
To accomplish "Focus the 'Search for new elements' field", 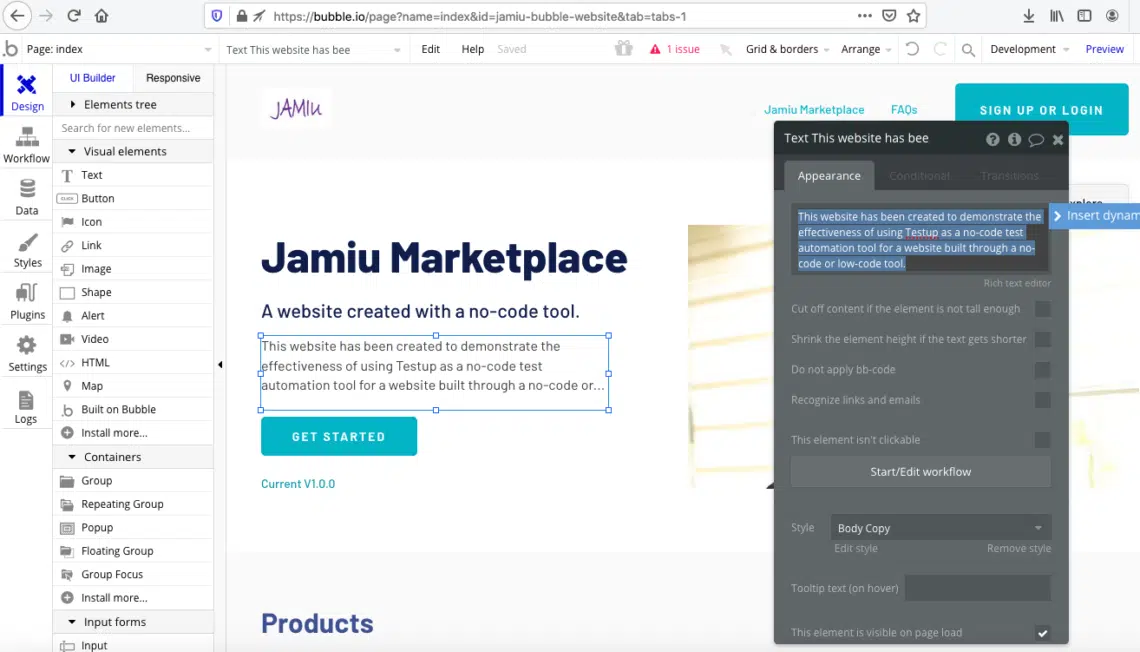I will coord(134,128).
